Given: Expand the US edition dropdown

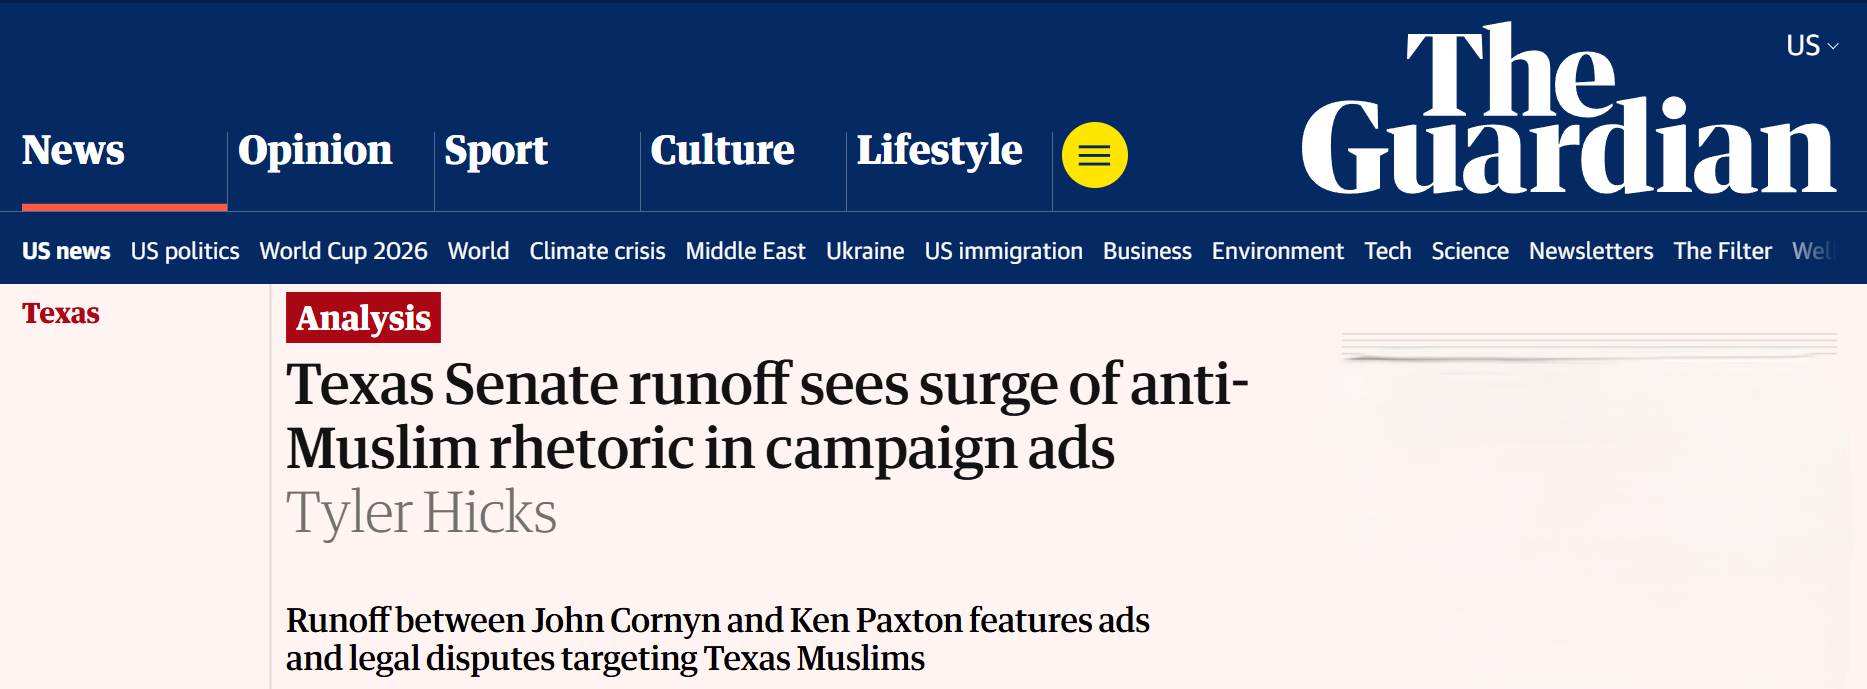Looking at the screenshot, I should tap(1812, 46).
